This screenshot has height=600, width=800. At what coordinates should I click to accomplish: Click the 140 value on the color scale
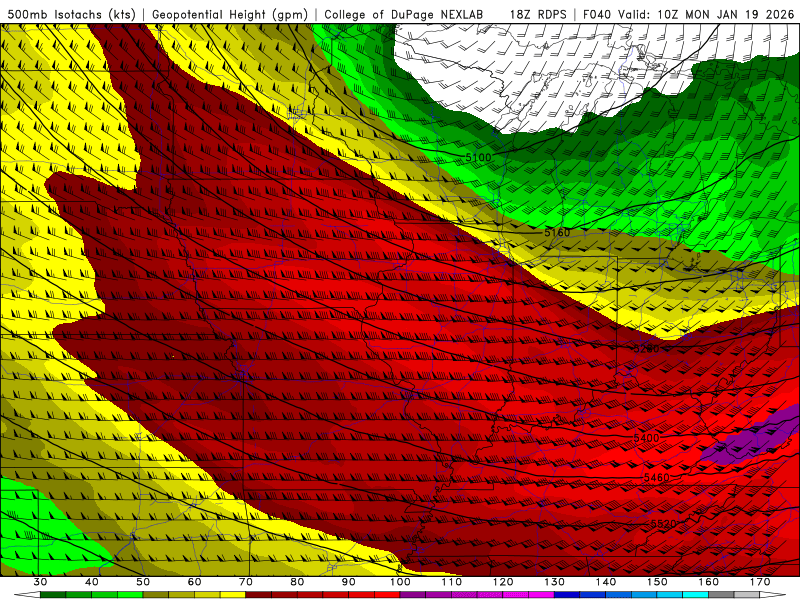click(x=606, y=582)
